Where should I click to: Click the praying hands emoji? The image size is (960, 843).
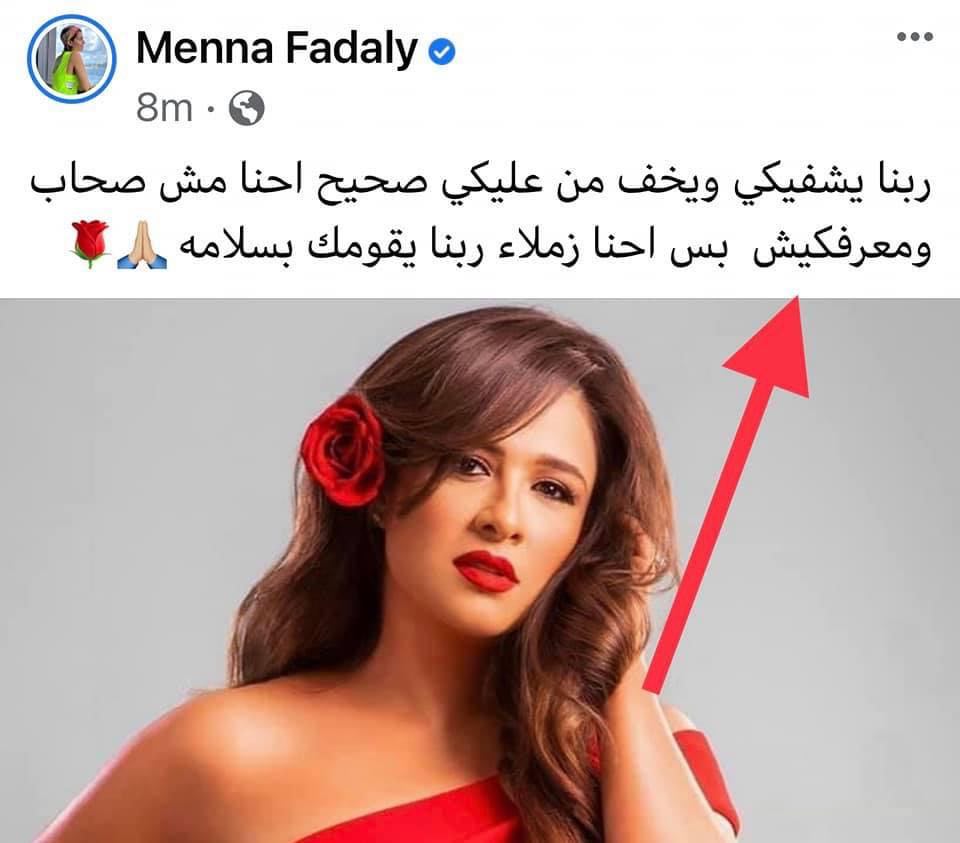click(142, 245)
